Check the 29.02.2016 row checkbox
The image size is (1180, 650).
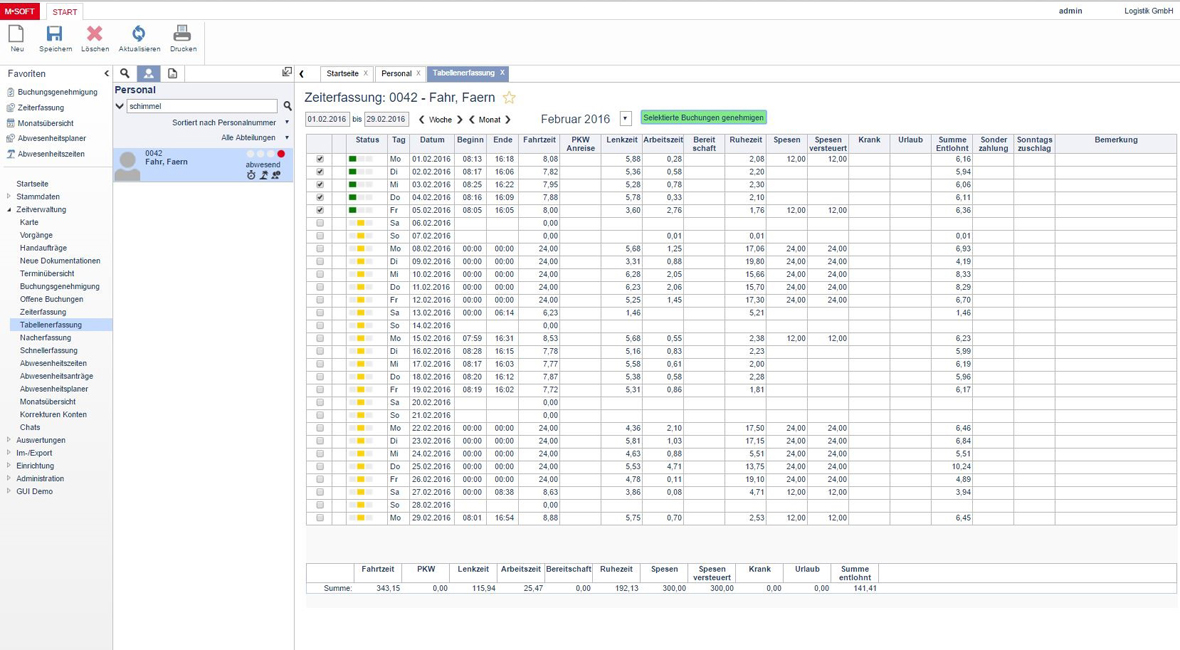[x=320, y=518]
